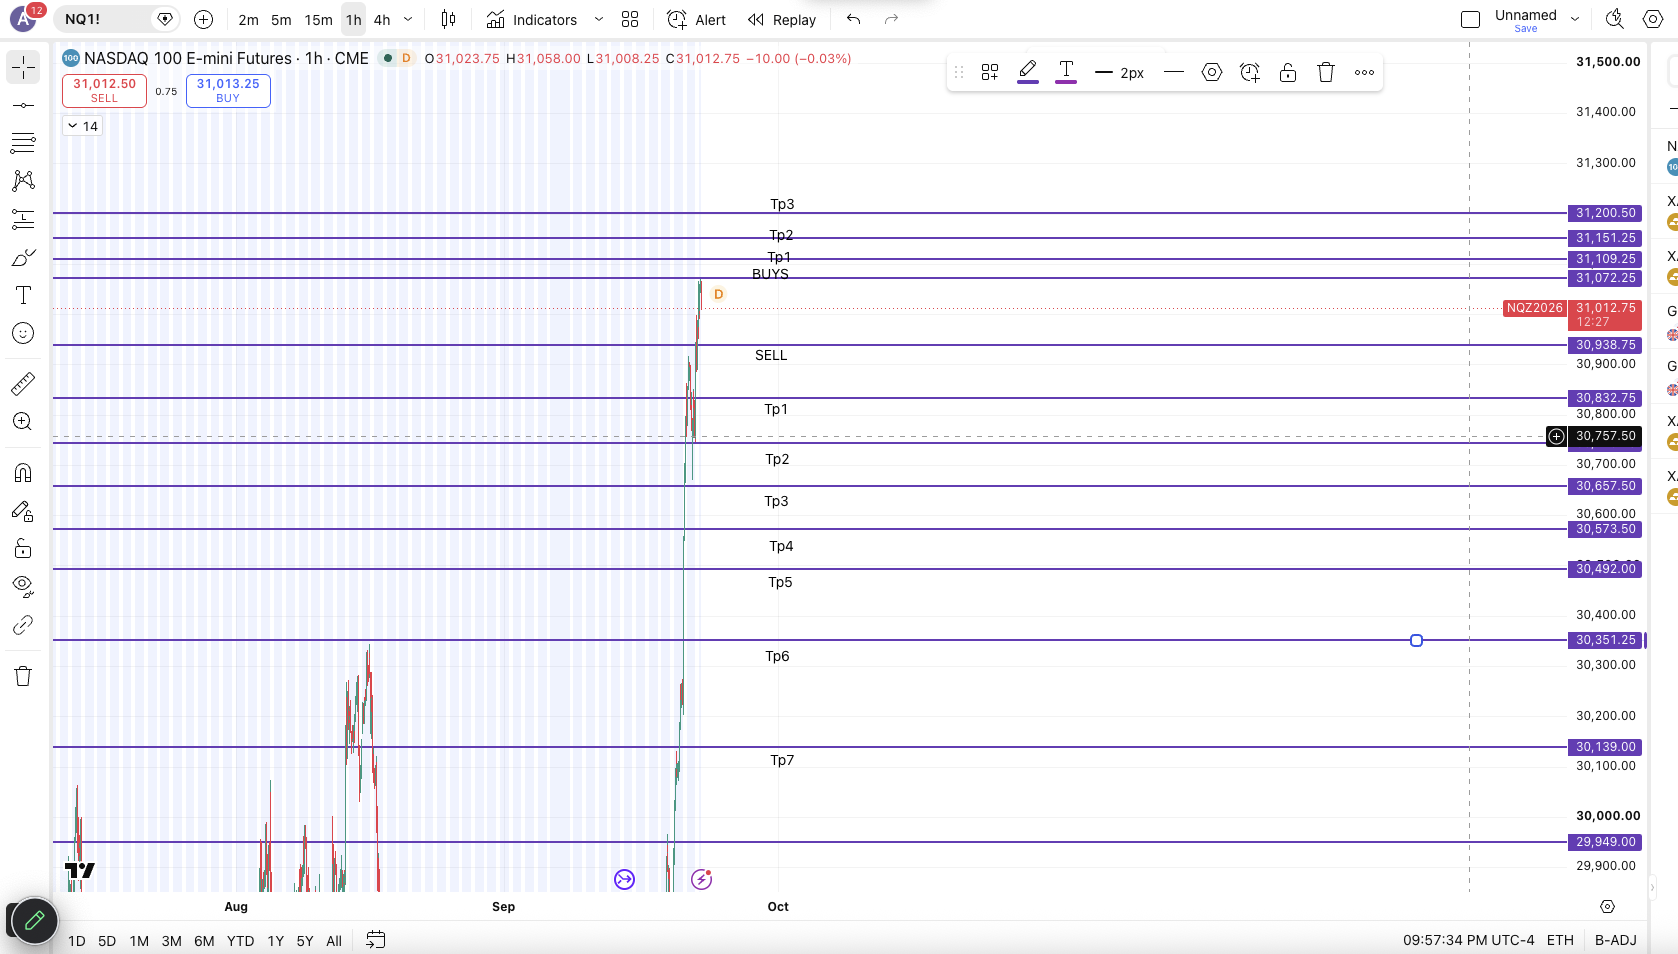Toggle stay in drawing mode

pos(23,510)
